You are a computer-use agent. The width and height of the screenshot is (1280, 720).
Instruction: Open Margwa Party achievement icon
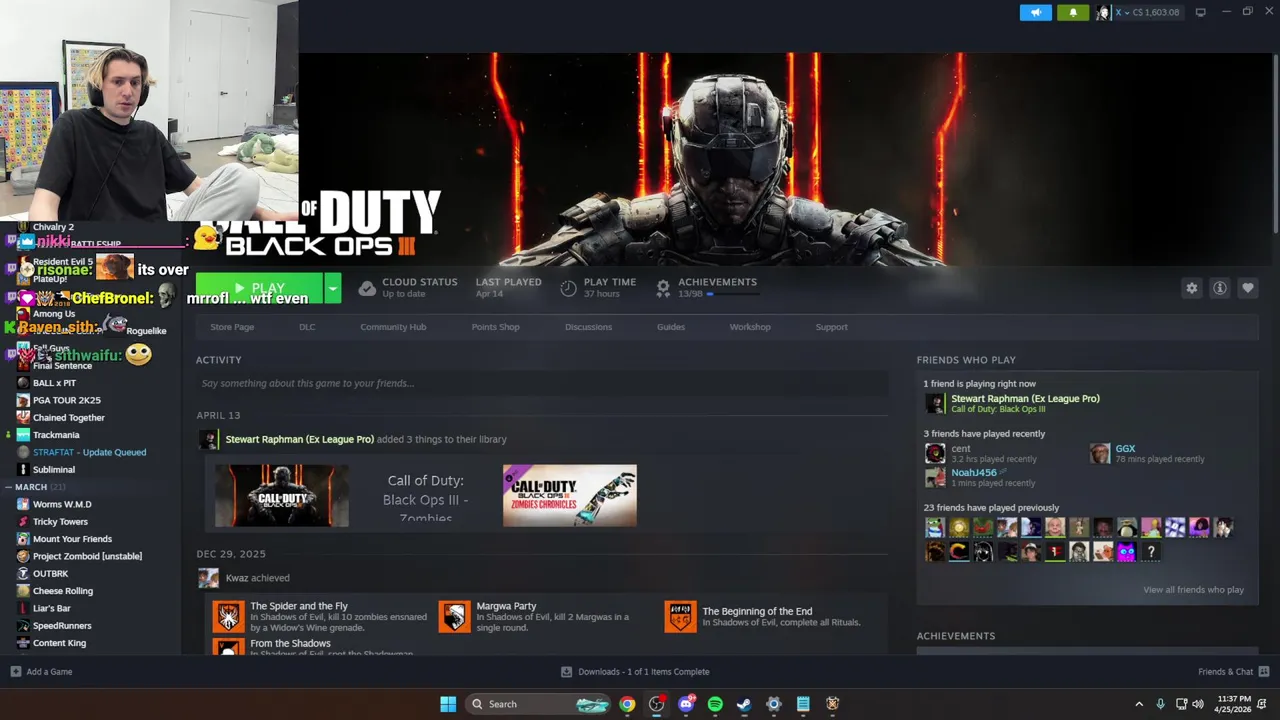coord(454,616)
